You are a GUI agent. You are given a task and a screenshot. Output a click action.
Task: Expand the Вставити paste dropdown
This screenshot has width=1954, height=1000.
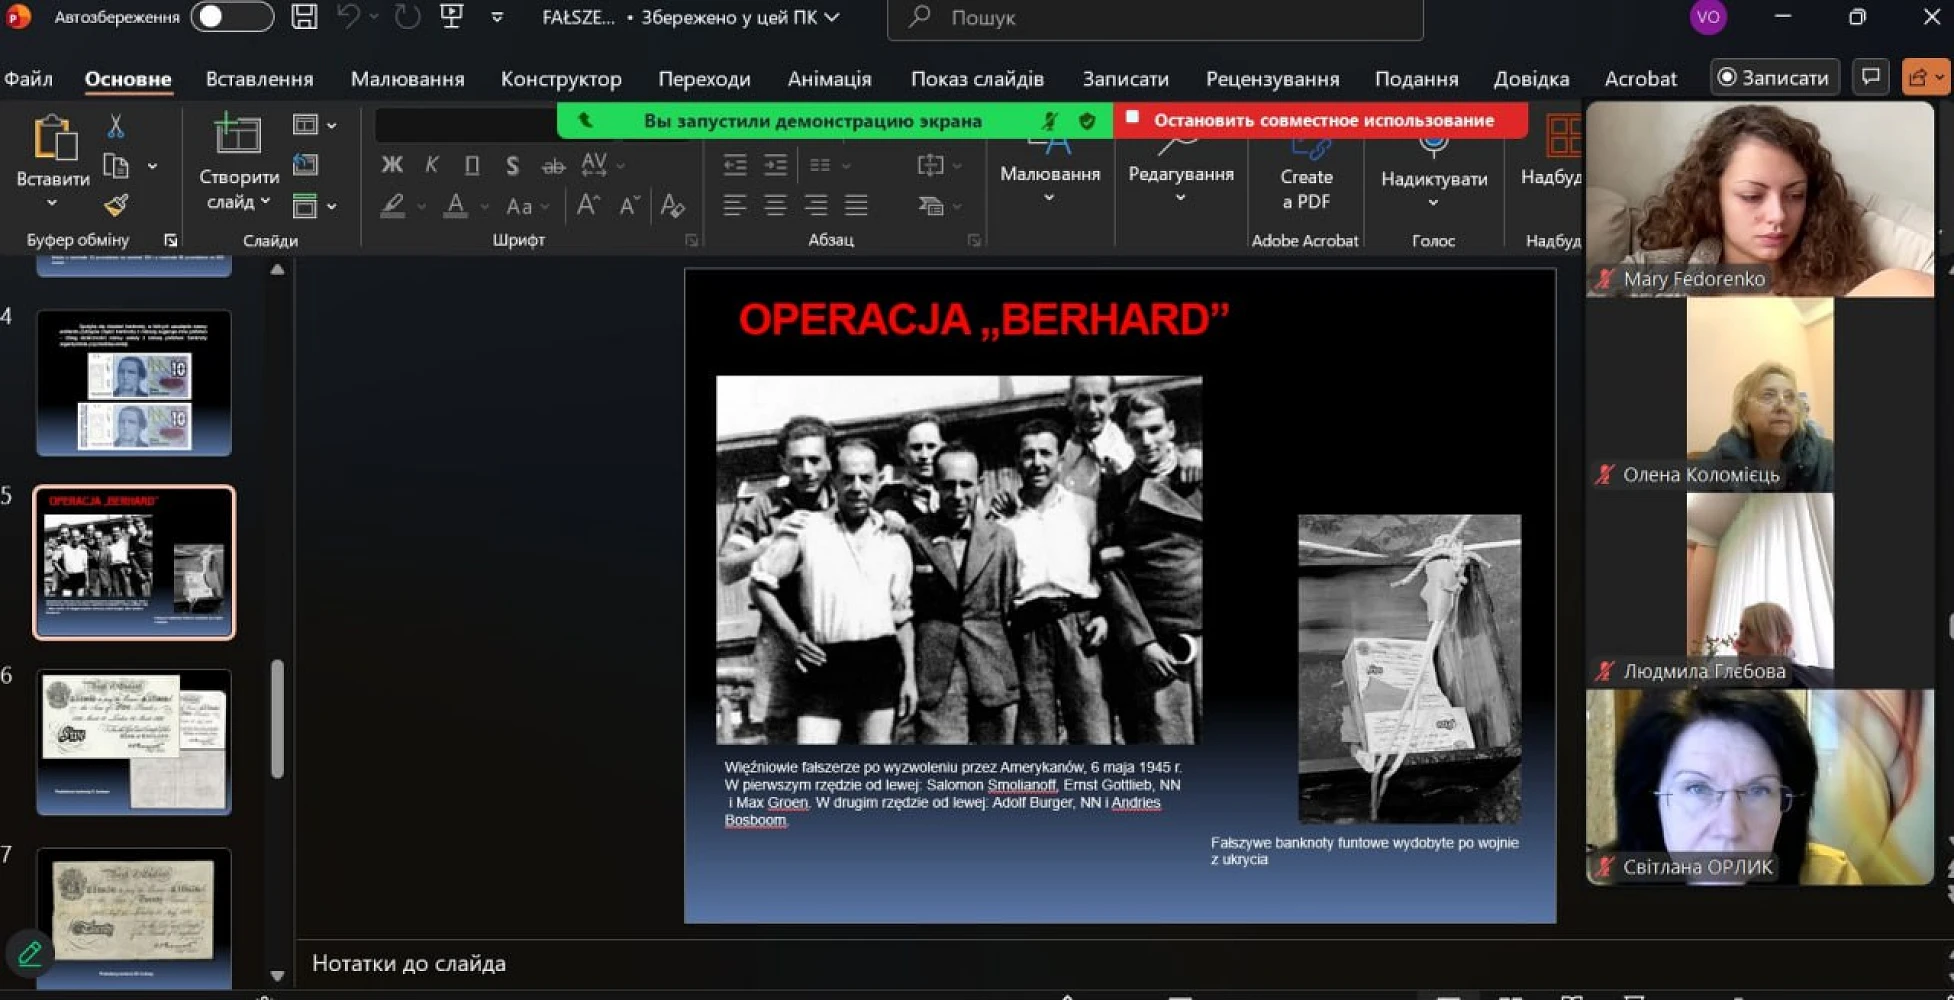tap(52, 203)
